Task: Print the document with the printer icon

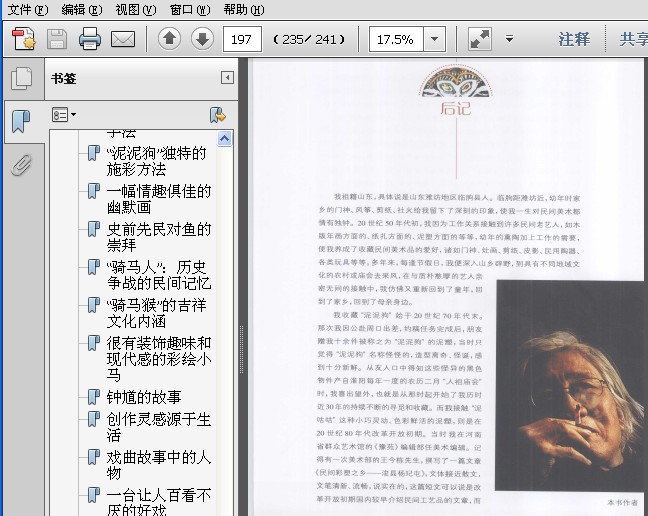Action: click(90, 39)
